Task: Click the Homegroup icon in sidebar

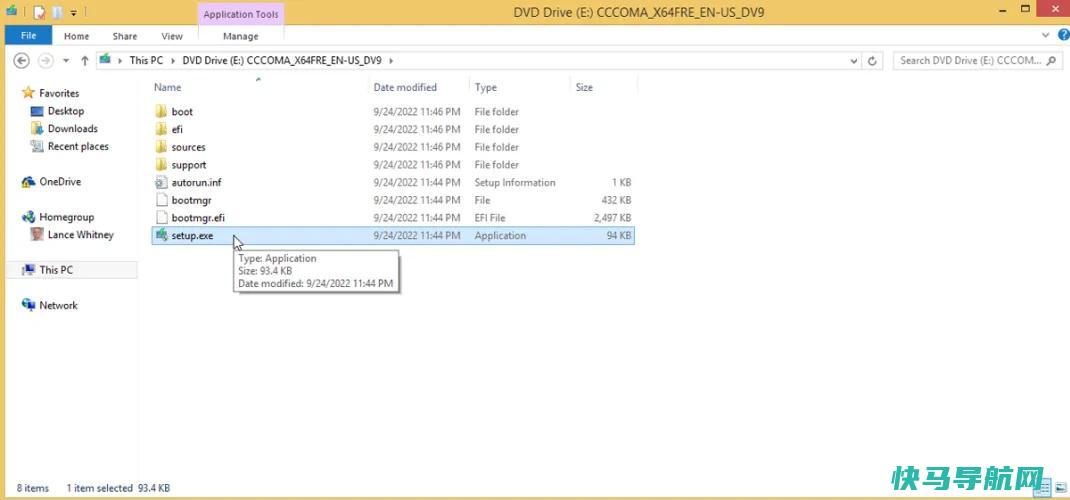Action: coord(28,217)
